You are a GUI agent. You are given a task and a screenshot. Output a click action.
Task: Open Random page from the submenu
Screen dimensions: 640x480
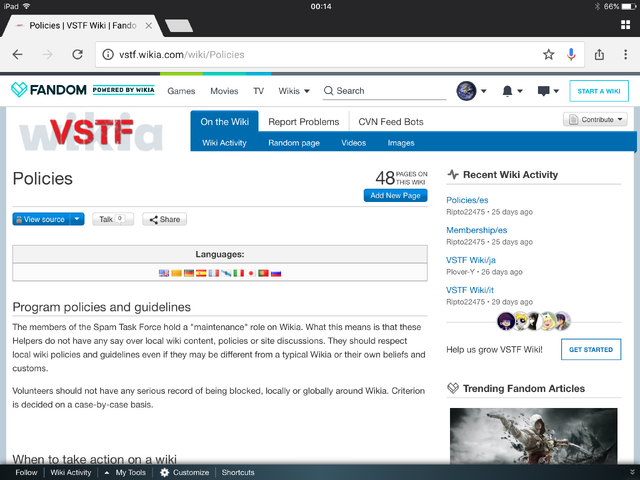point(294,143)
